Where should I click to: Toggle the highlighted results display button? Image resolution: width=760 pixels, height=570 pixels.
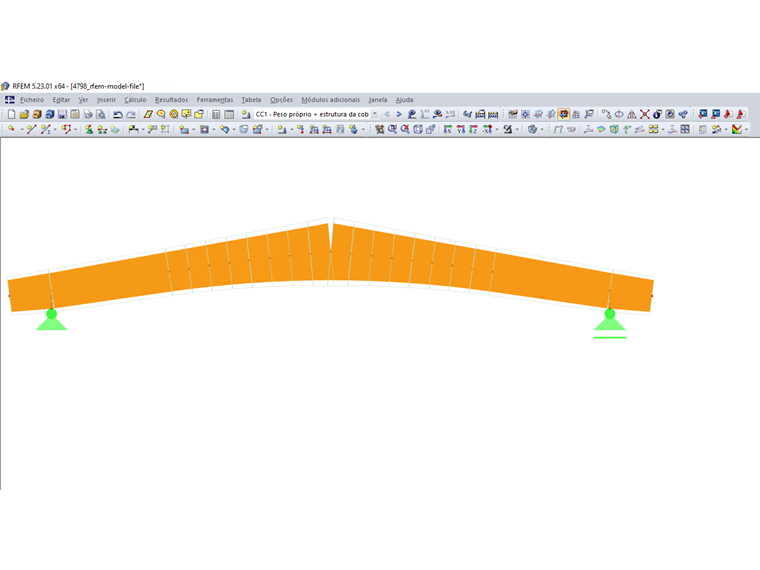[x=563, y=114]
